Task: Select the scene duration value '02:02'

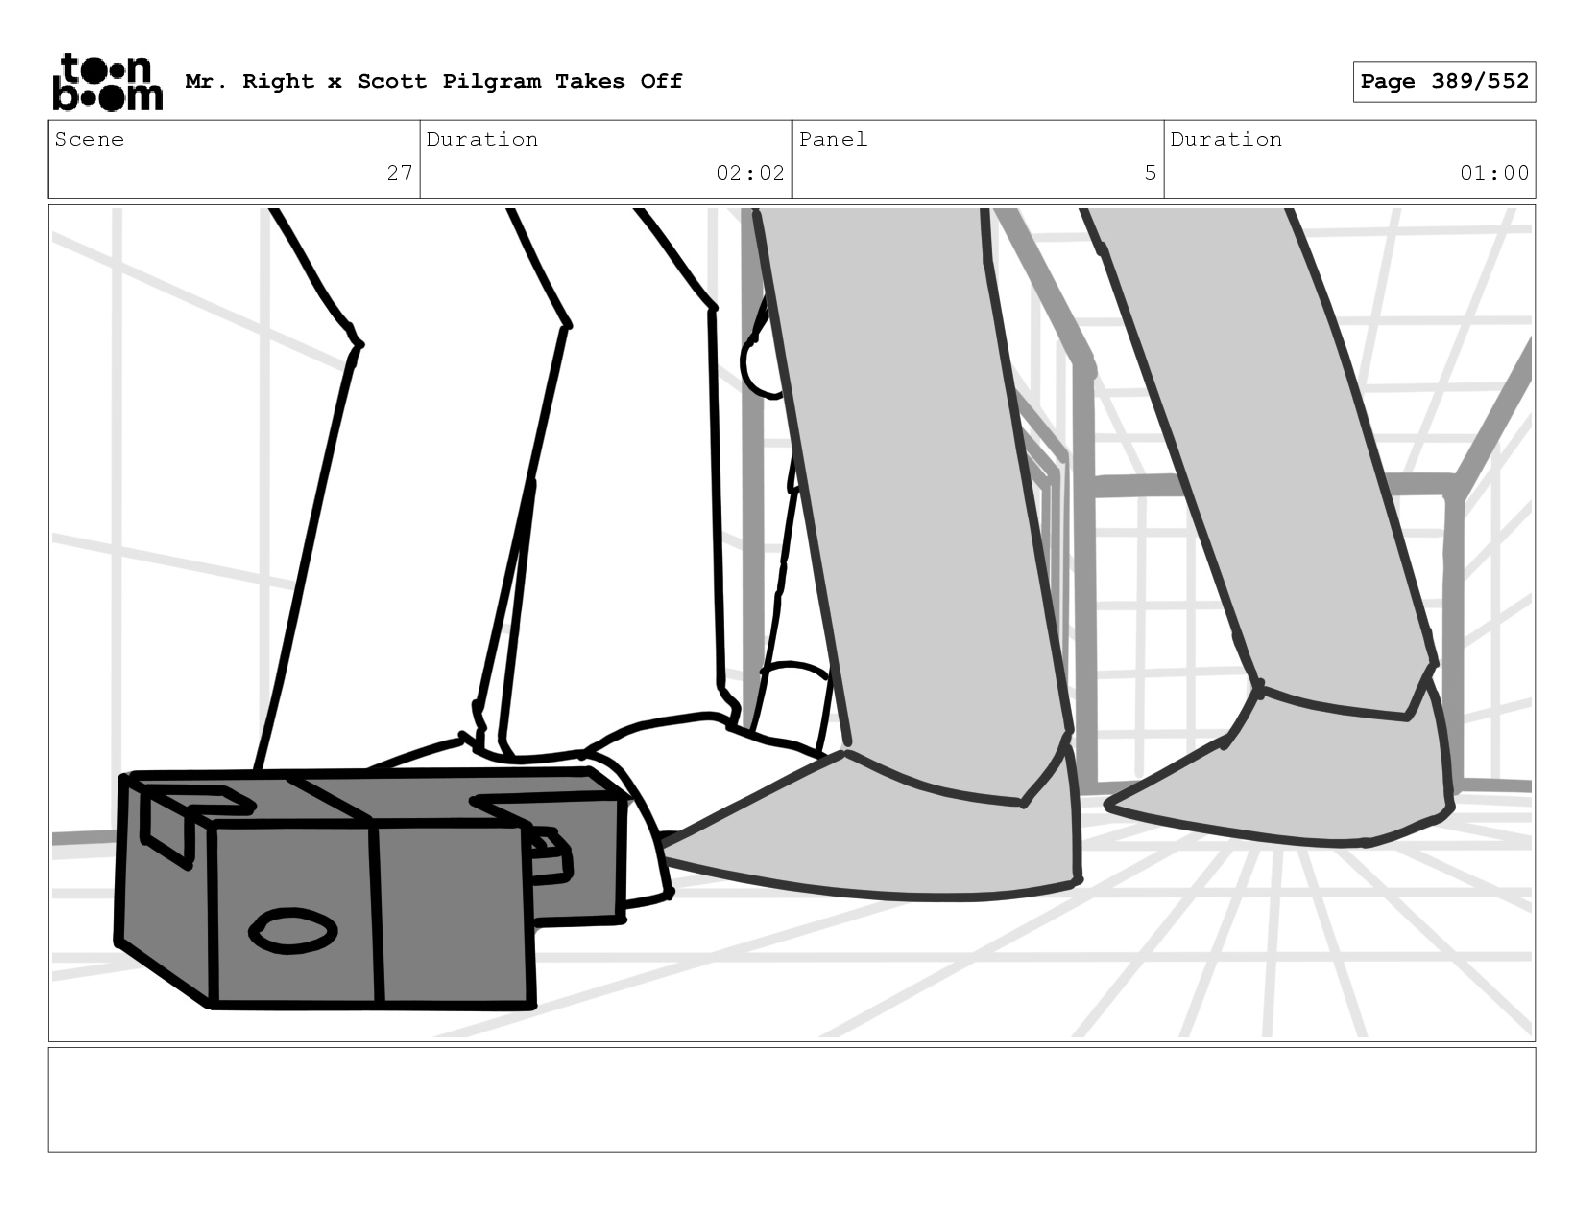Action: pos(750,173)
